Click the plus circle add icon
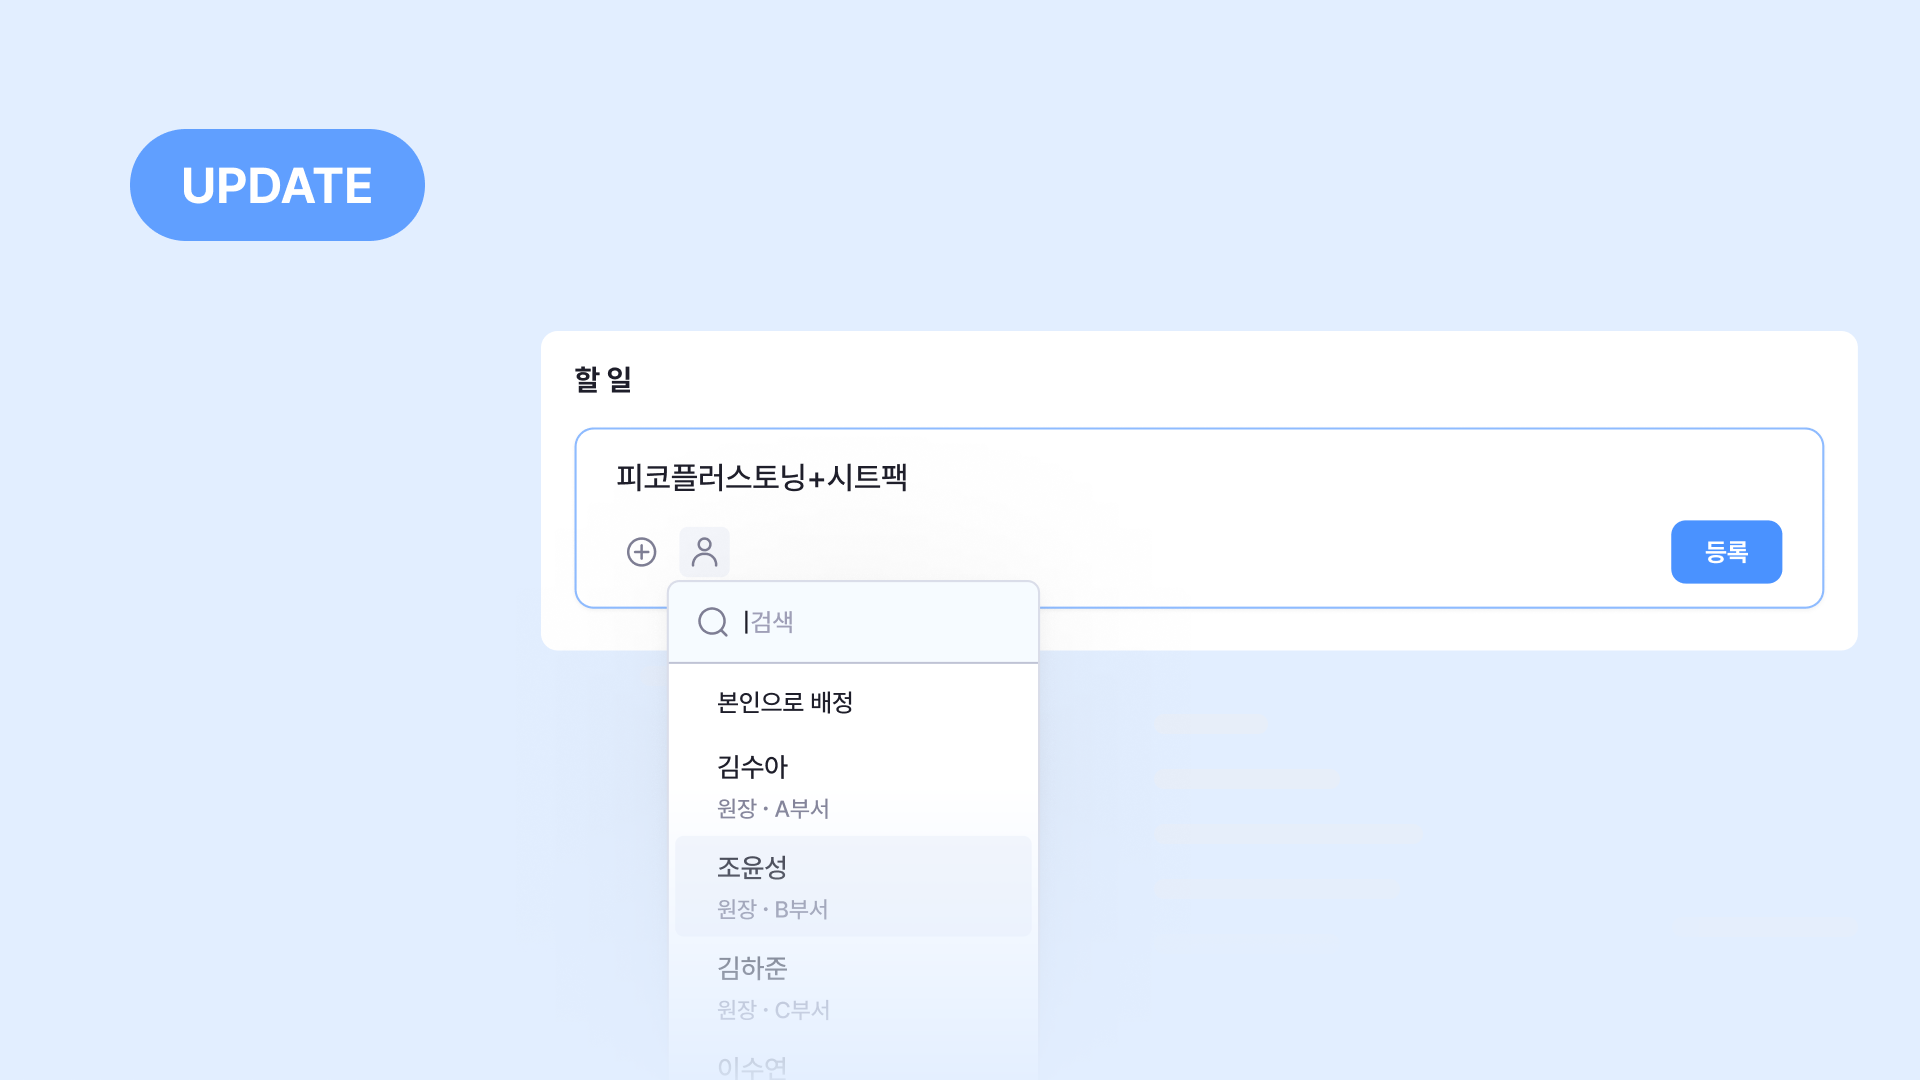Screen dimensions: 1920x1080 641,552
